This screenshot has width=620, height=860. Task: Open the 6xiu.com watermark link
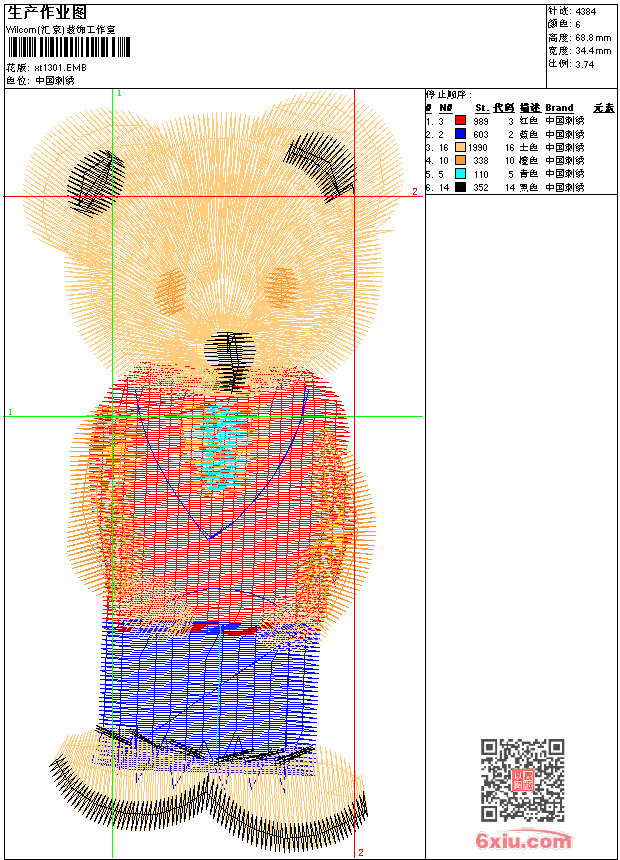click(x=524, y=841)
